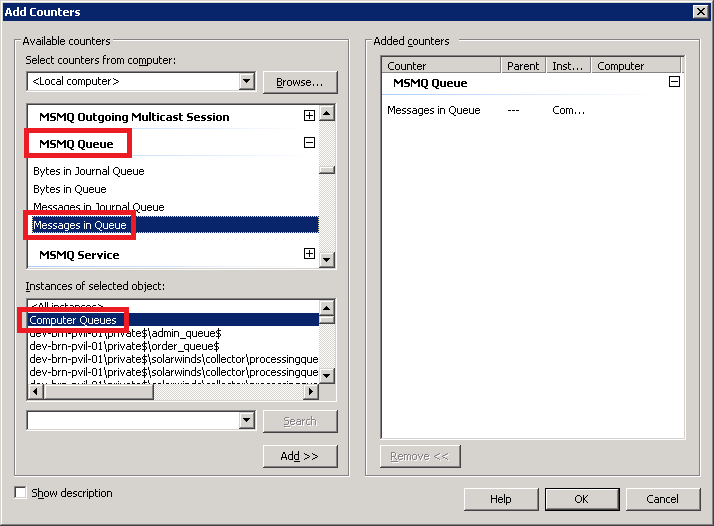This screenshot has height=526, width=714.
Task: Click the Search button
Action: [x=300, y=421]
